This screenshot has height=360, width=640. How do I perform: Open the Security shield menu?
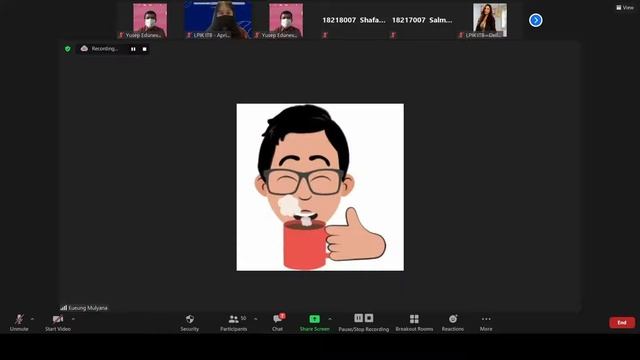point(189,322)
